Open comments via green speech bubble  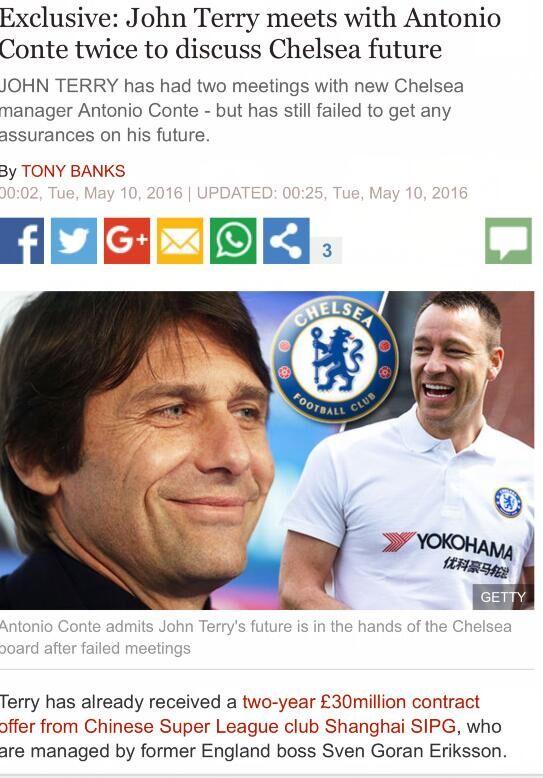(508, 241)
